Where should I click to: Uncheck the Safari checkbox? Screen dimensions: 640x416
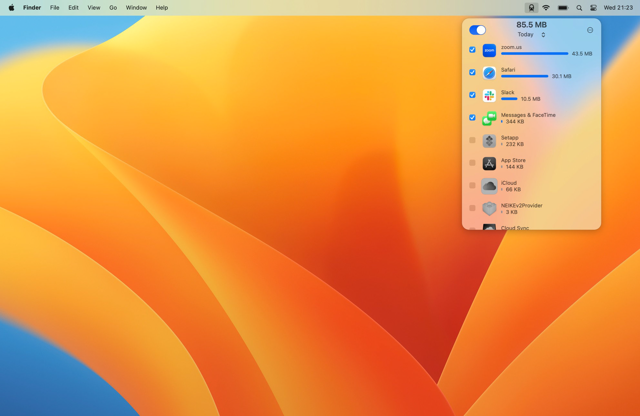click(472, 72)
